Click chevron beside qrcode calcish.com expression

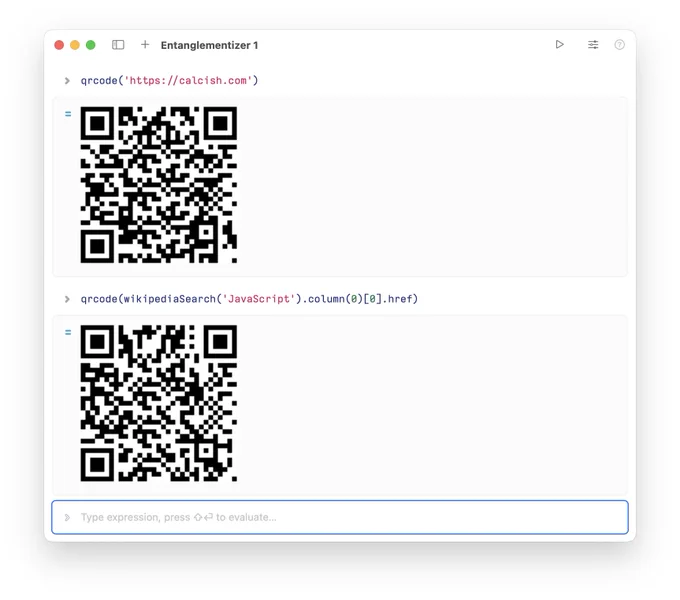pyautogui.click(x=67, y=81)
